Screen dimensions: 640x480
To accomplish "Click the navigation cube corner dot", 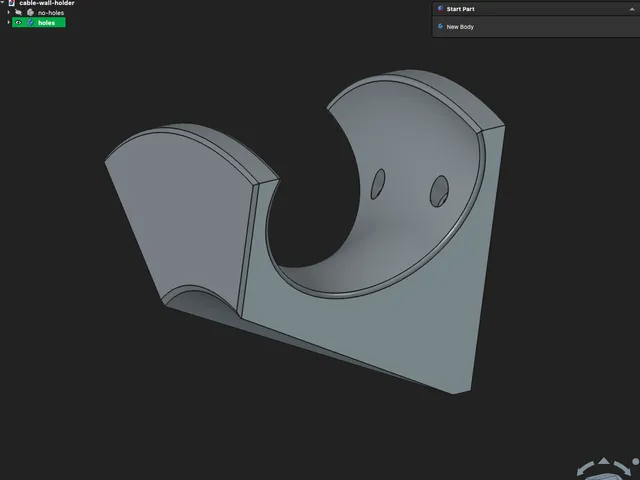I will tap(636, 462).
